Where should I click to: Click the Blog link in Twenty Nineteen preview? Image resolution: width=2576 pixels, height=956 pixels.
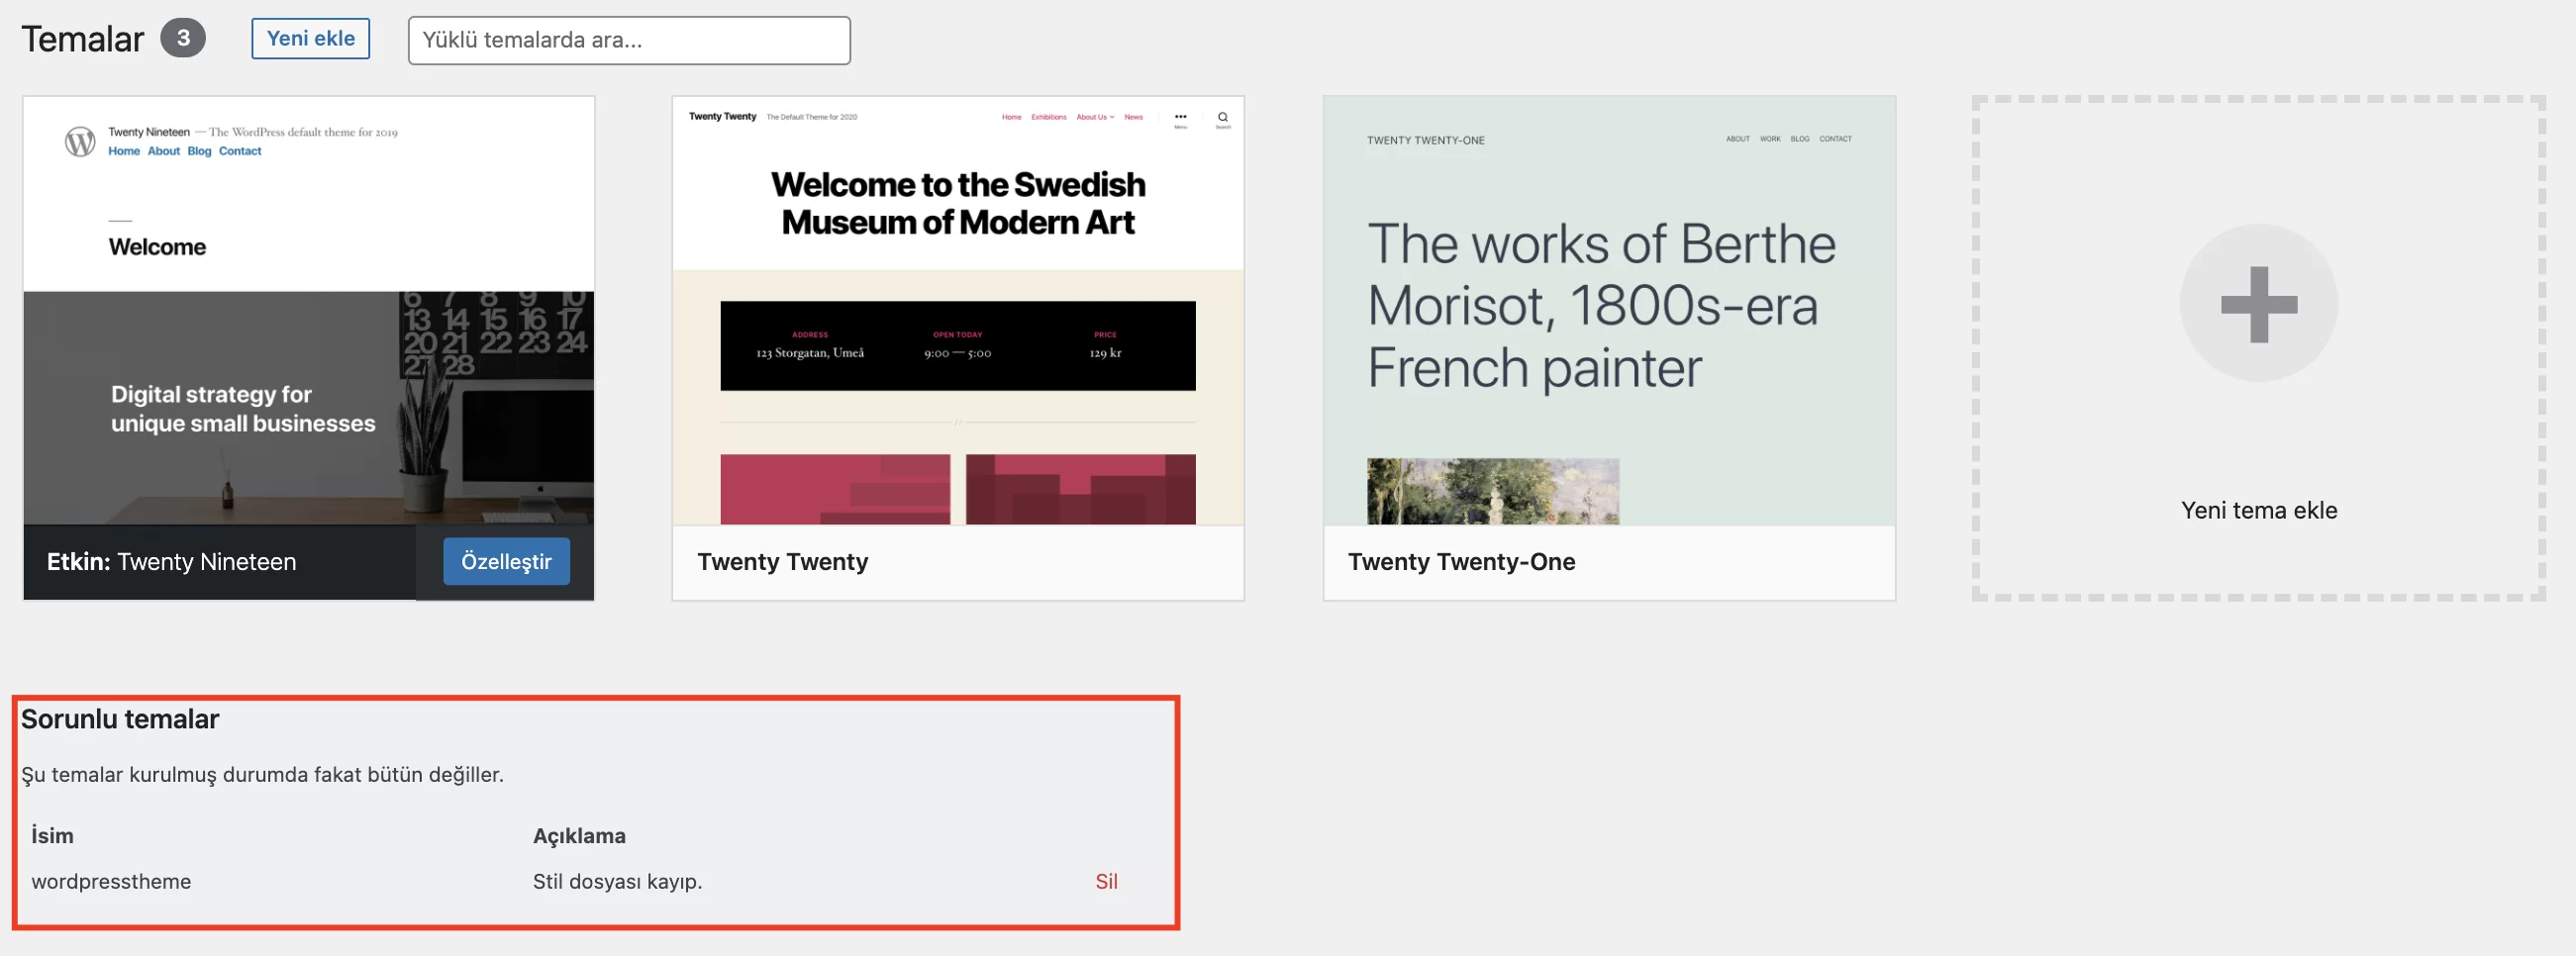click(199, 151)
